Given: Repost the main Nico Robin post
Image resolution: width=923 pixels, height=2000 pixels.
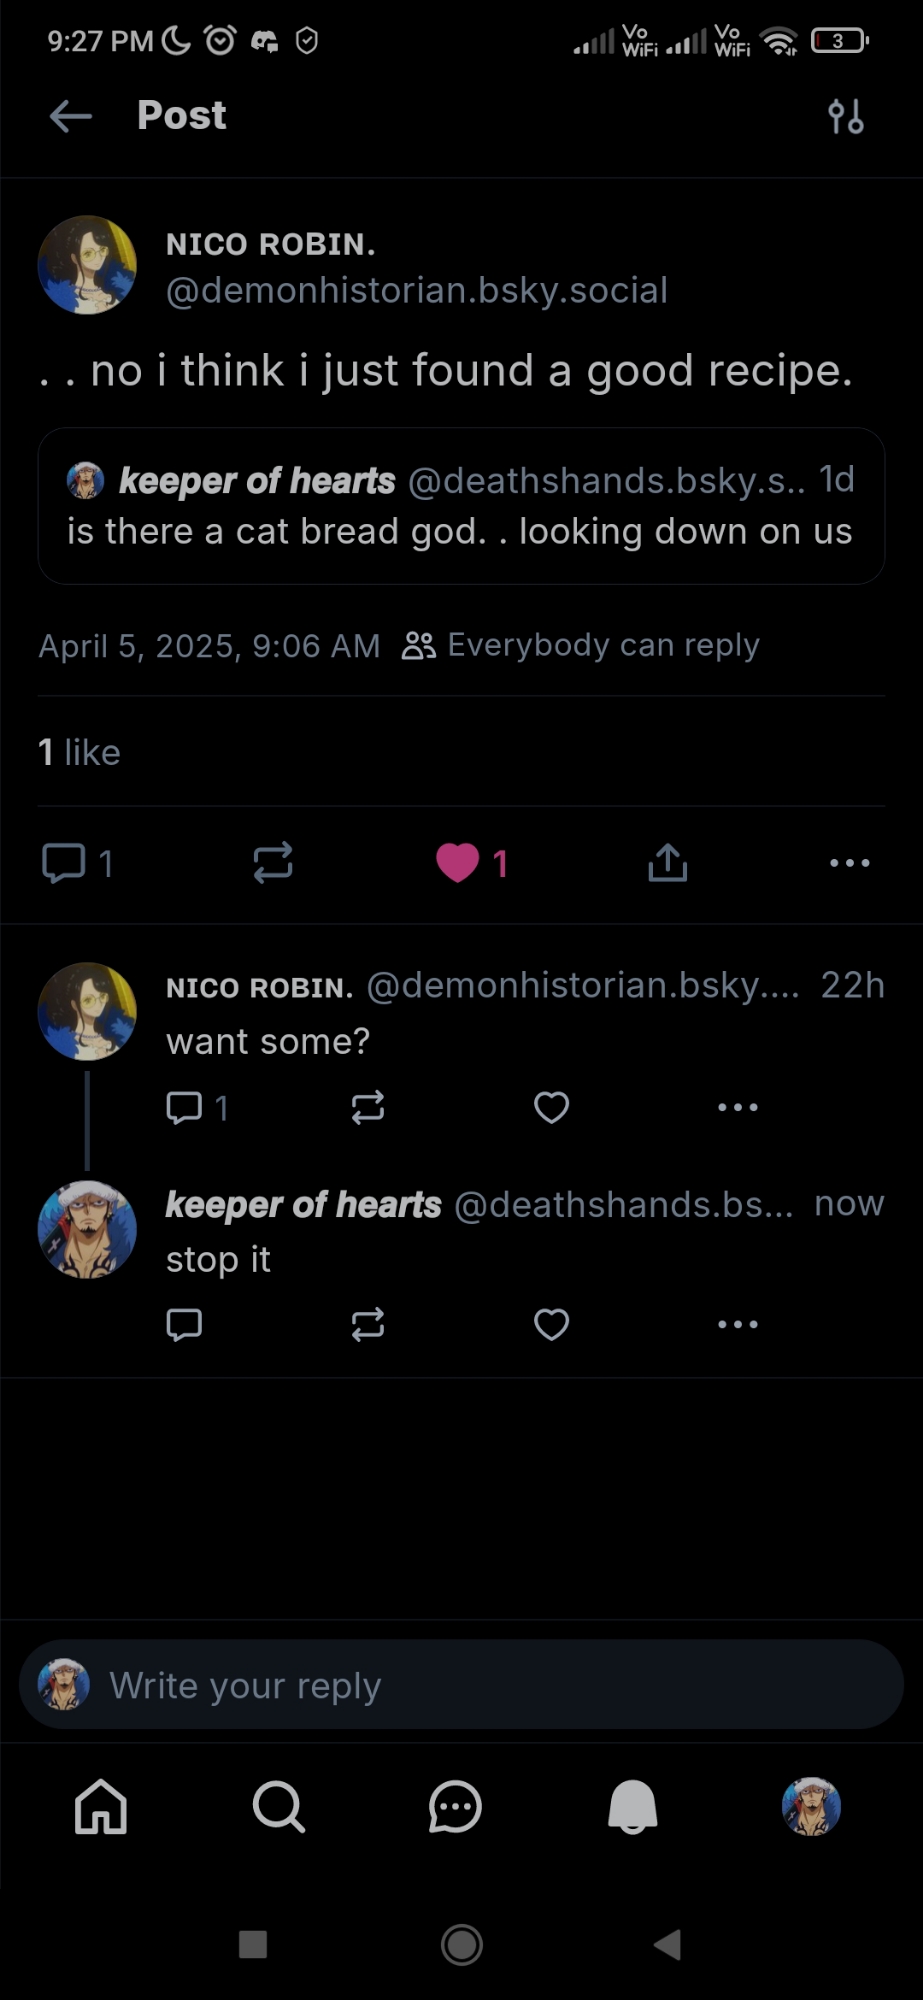Looking at the screenshot, I should click(x=272, y=862).
